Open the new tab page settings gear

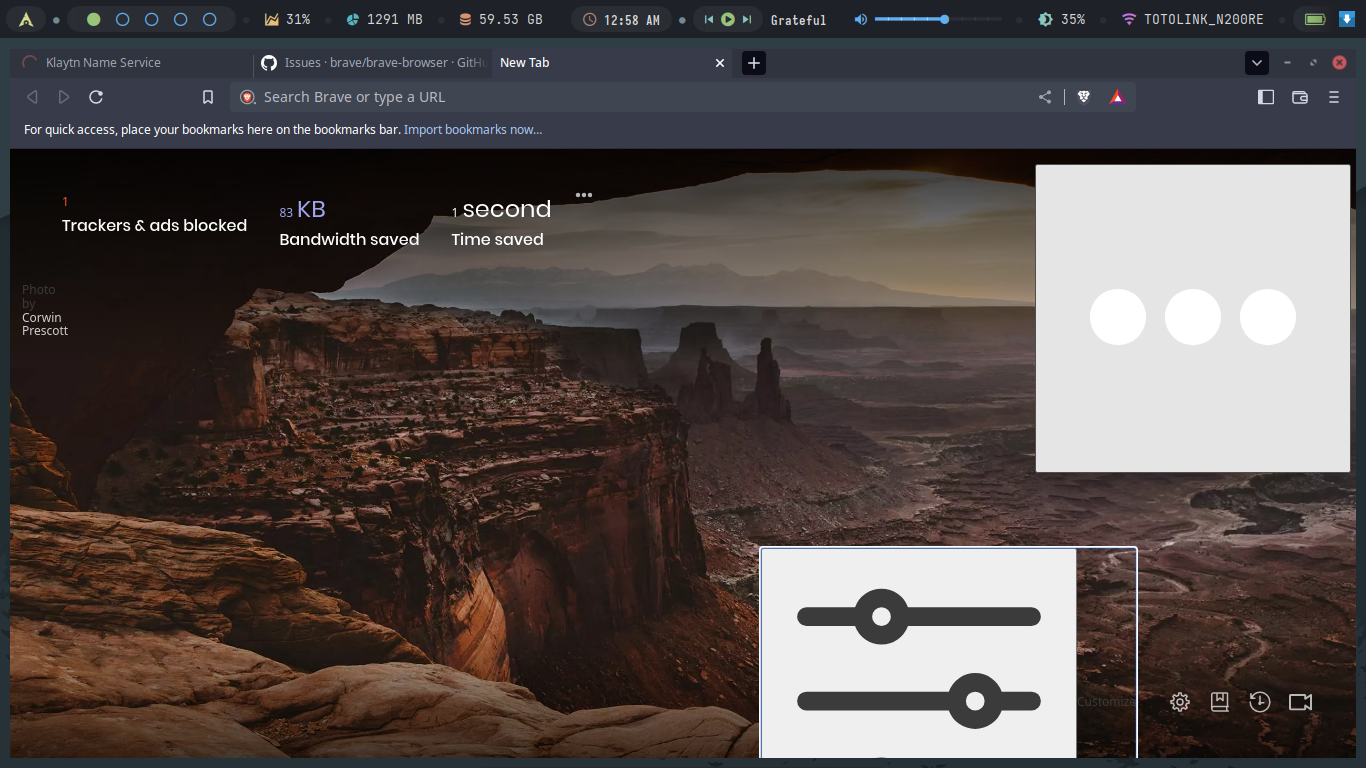(1180, 702)
